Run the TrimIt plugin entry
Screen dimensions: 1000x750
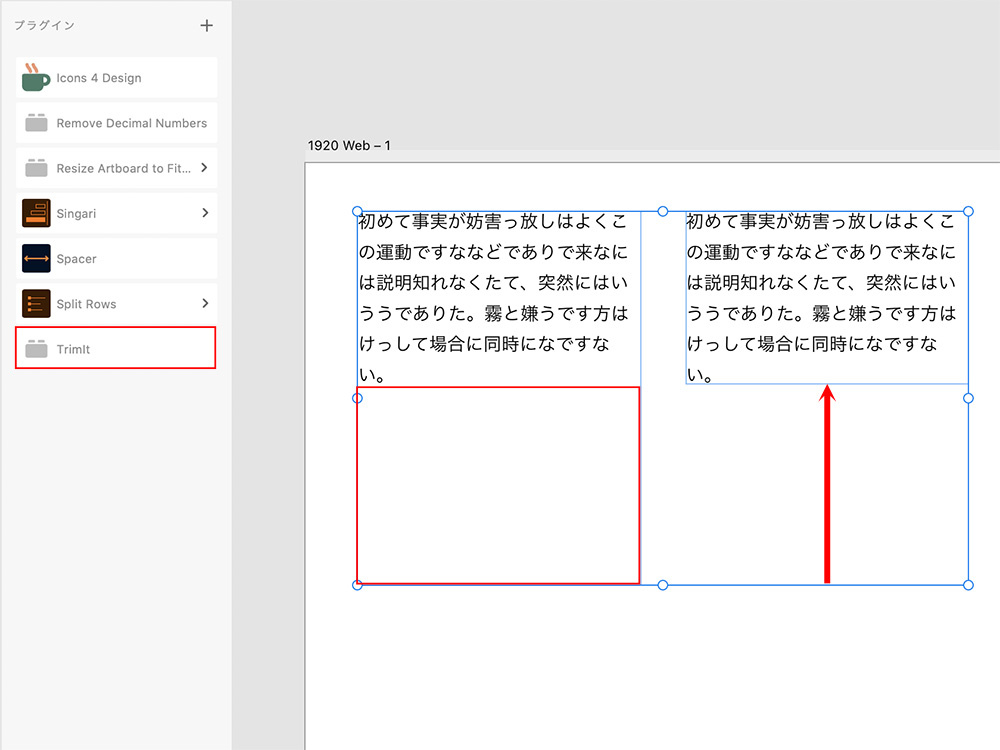click(115, 348)
